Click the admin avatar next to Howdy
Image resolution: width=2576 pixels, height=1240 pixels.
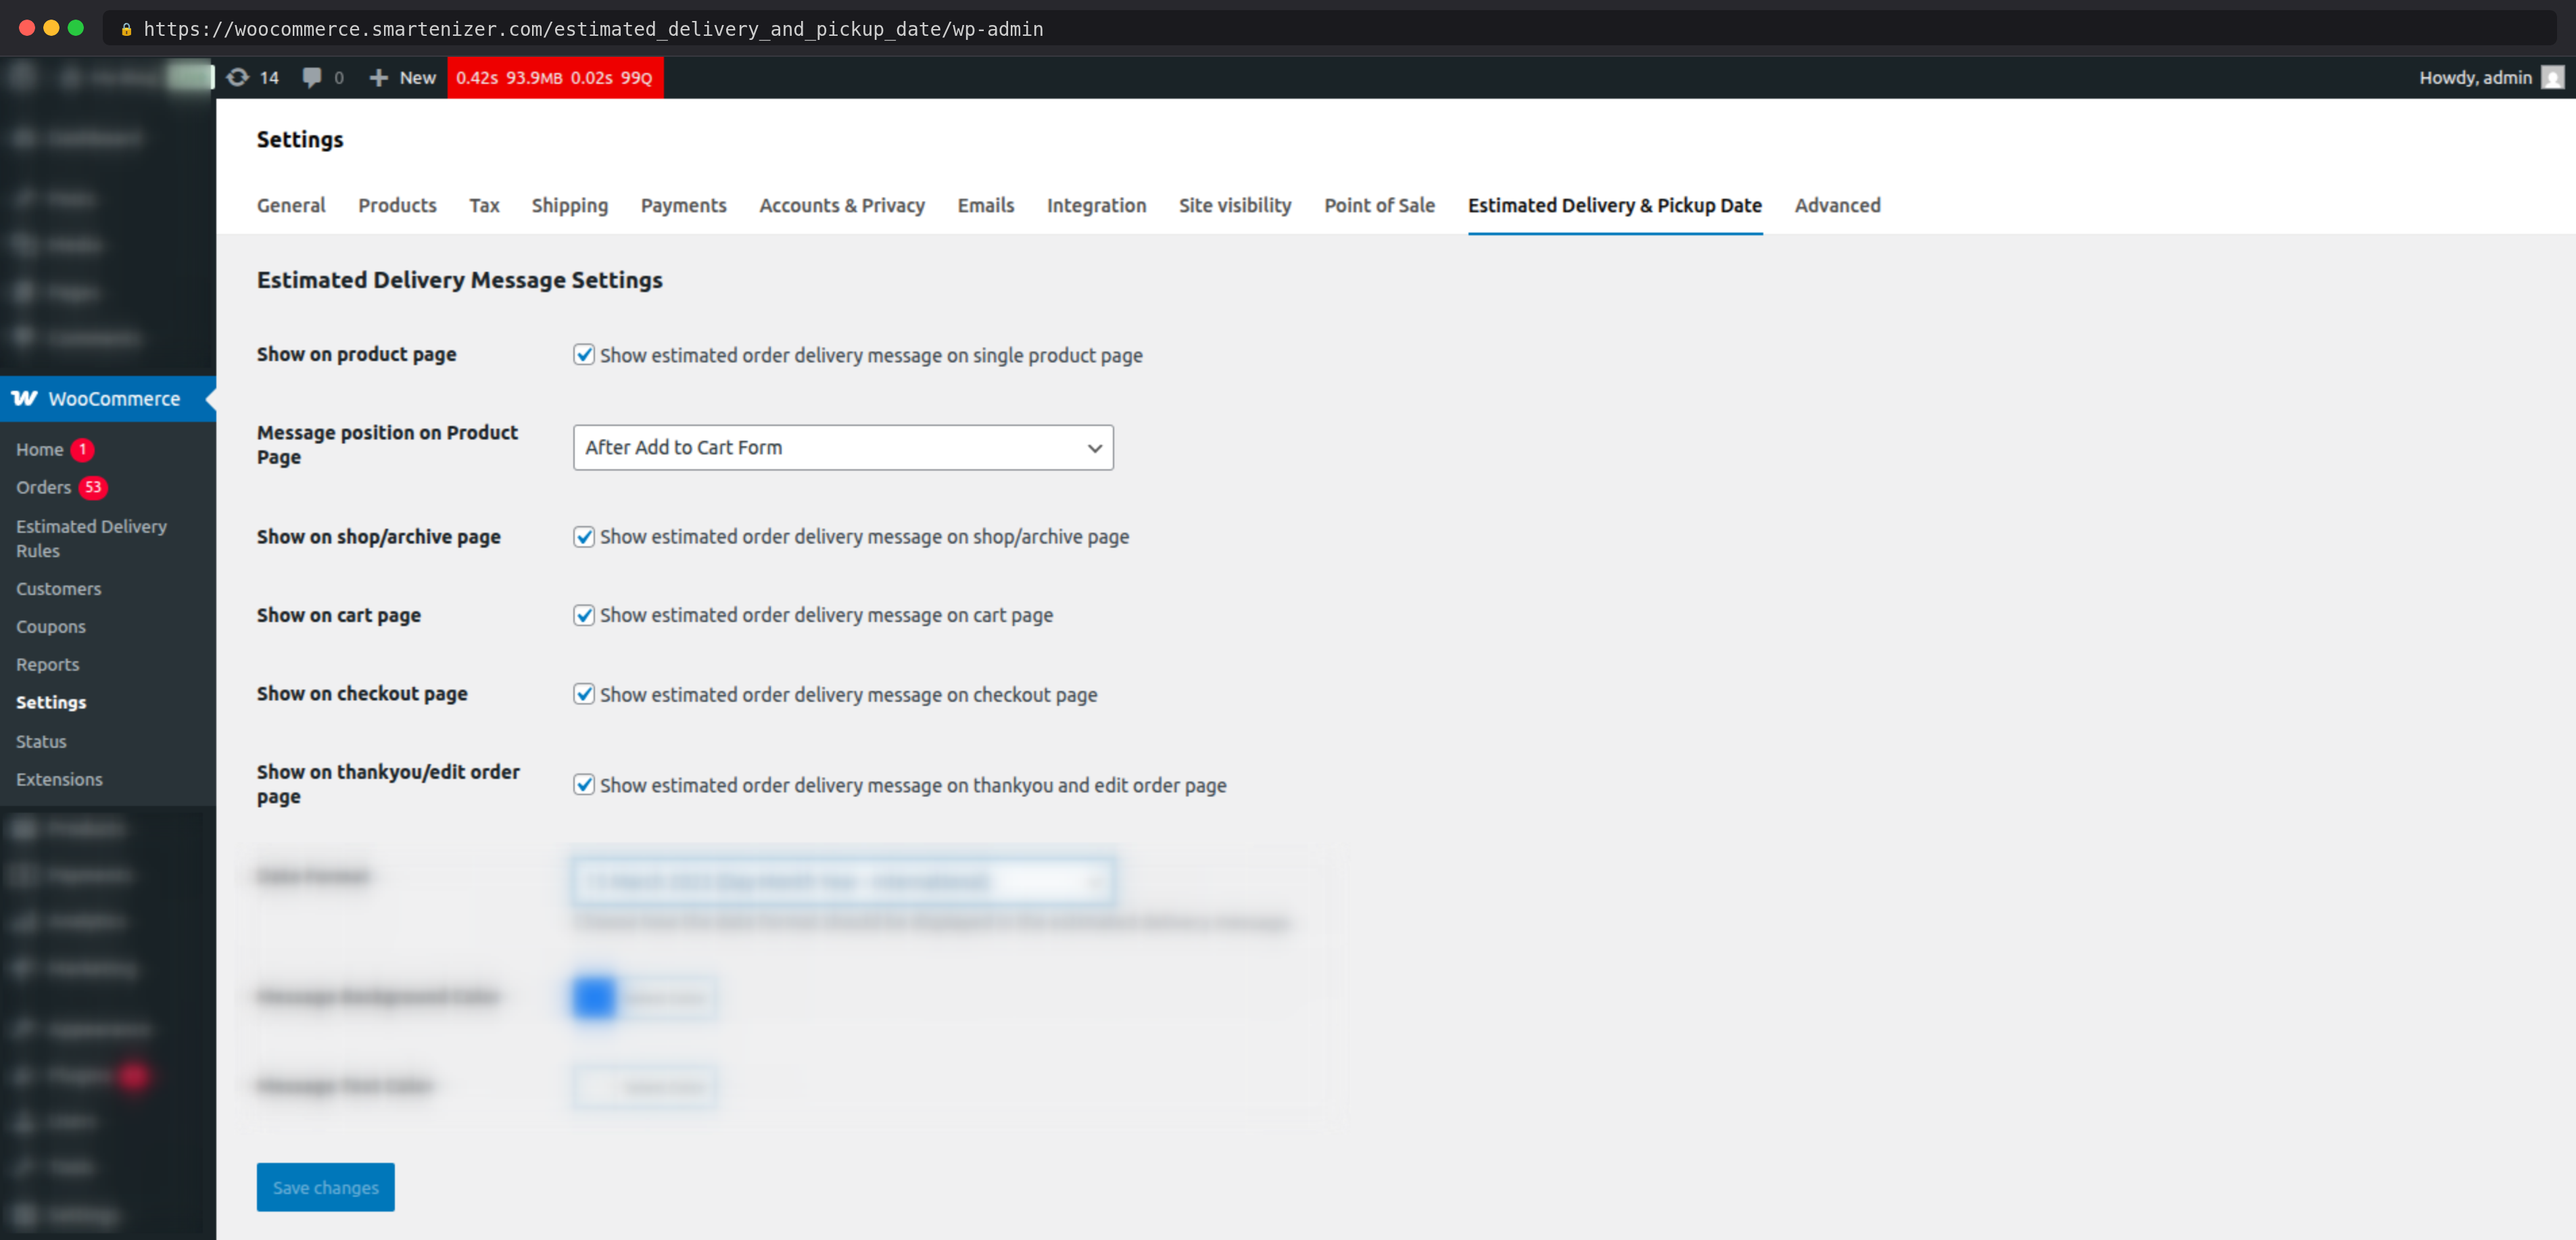[x=2552, y=77]
